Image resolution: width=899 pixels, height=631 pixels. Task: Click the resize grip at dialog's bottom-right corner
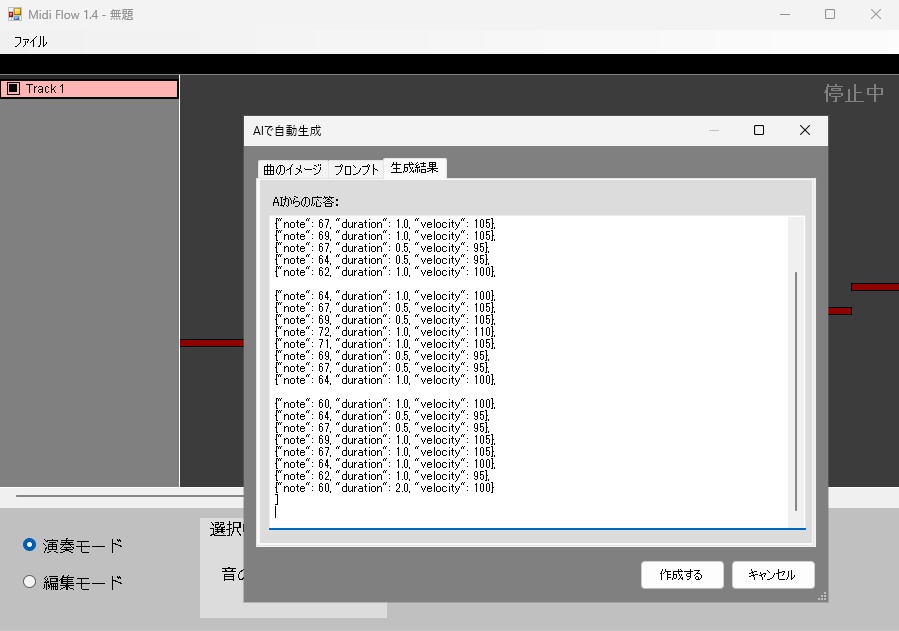coord(820,596)
